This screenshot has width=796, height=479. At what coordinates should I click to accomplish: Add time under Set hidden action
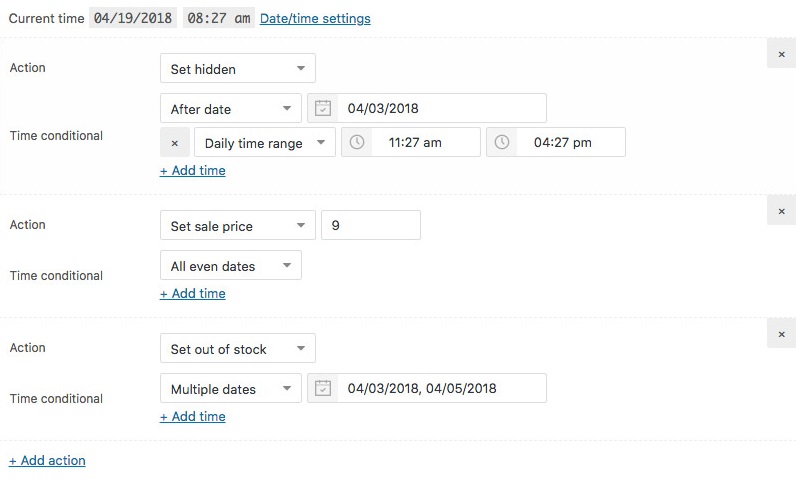(x=193, y=170)
